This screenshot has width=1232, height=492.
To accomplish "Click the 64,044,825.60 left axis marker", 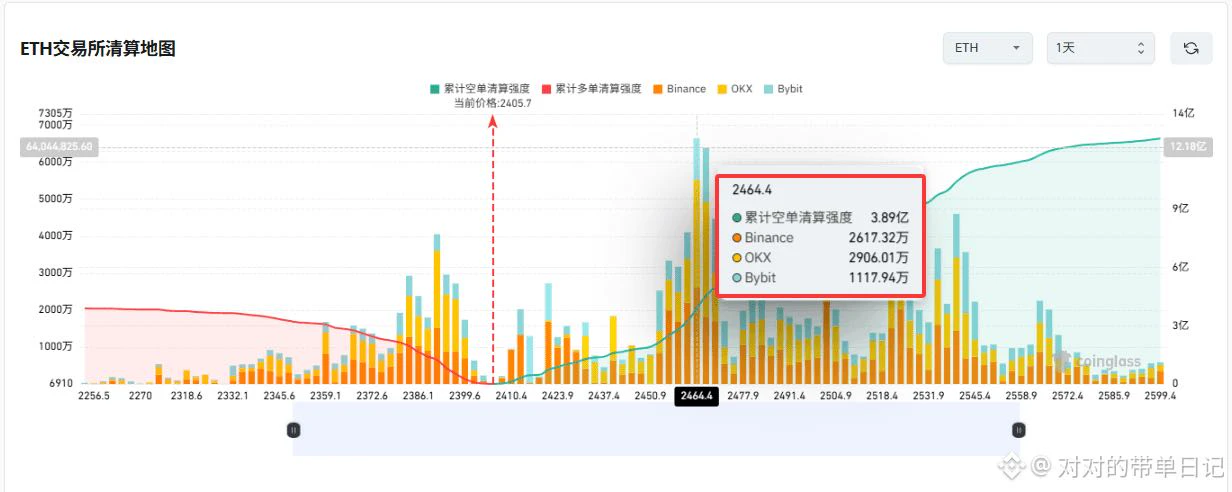I will 59,147.
